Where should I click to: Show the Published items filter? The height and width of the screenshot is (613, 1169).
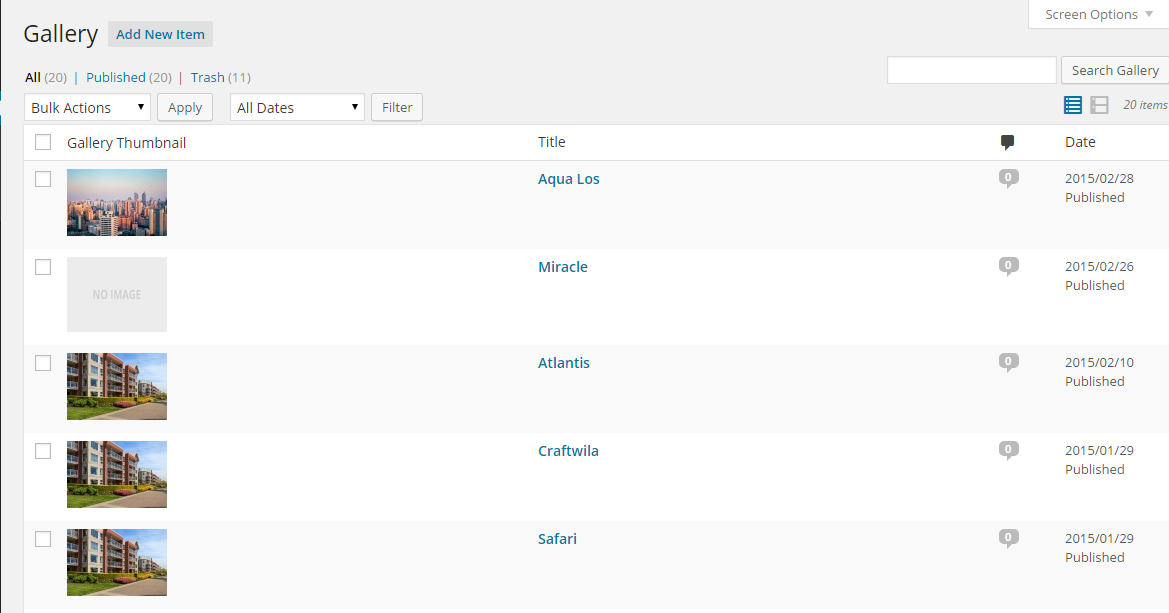[x=116, y=77]
